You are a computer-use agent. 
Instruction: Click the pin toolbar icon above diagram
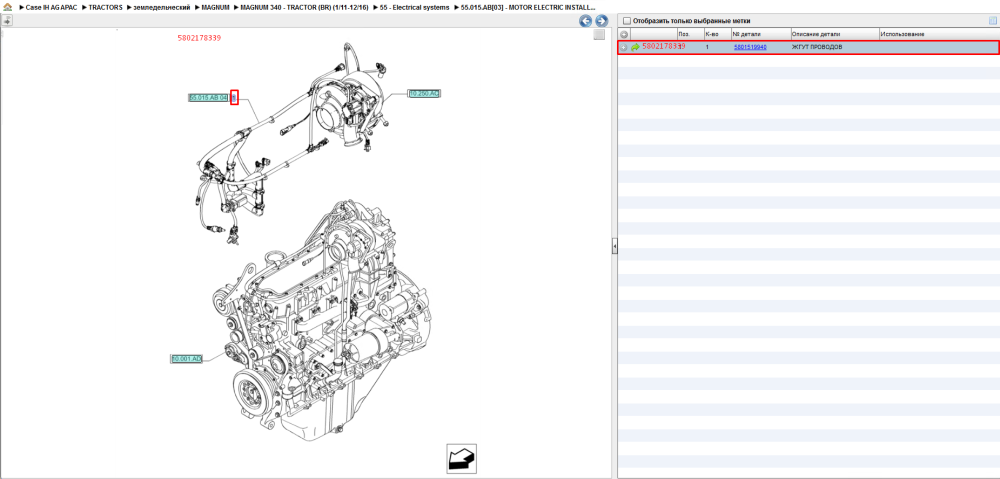click(x=7, y=20)
